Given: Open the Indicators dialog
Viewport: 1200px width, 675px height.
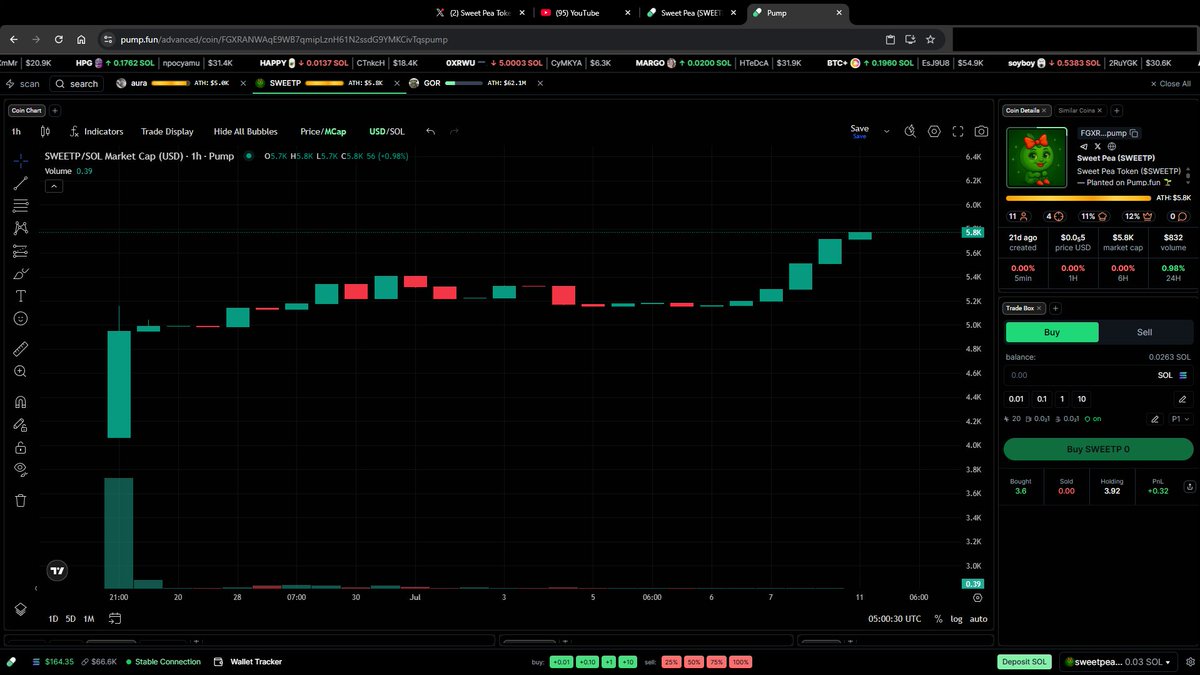Looking at the screenshot, I should (x=96, y=131).
